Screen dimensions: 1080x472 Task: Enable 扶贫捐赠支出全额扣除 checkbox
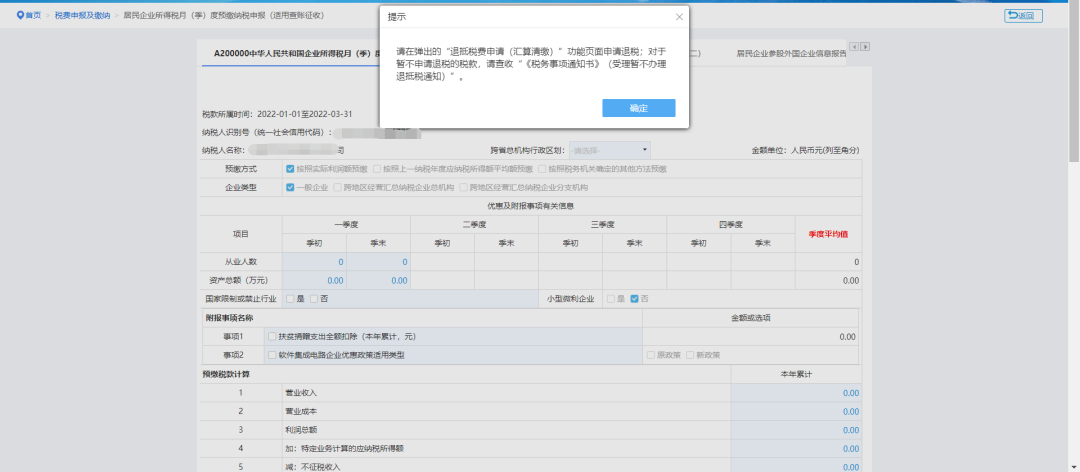pyautogui.click(x=272, y=337)
